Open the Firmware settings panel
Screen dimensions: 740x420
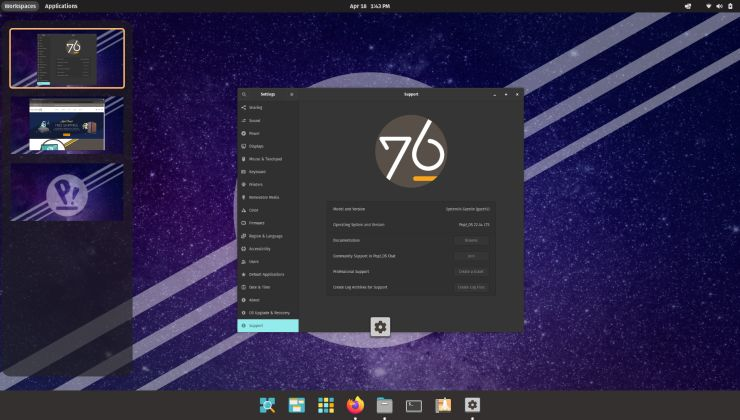[x=268, y=222]
